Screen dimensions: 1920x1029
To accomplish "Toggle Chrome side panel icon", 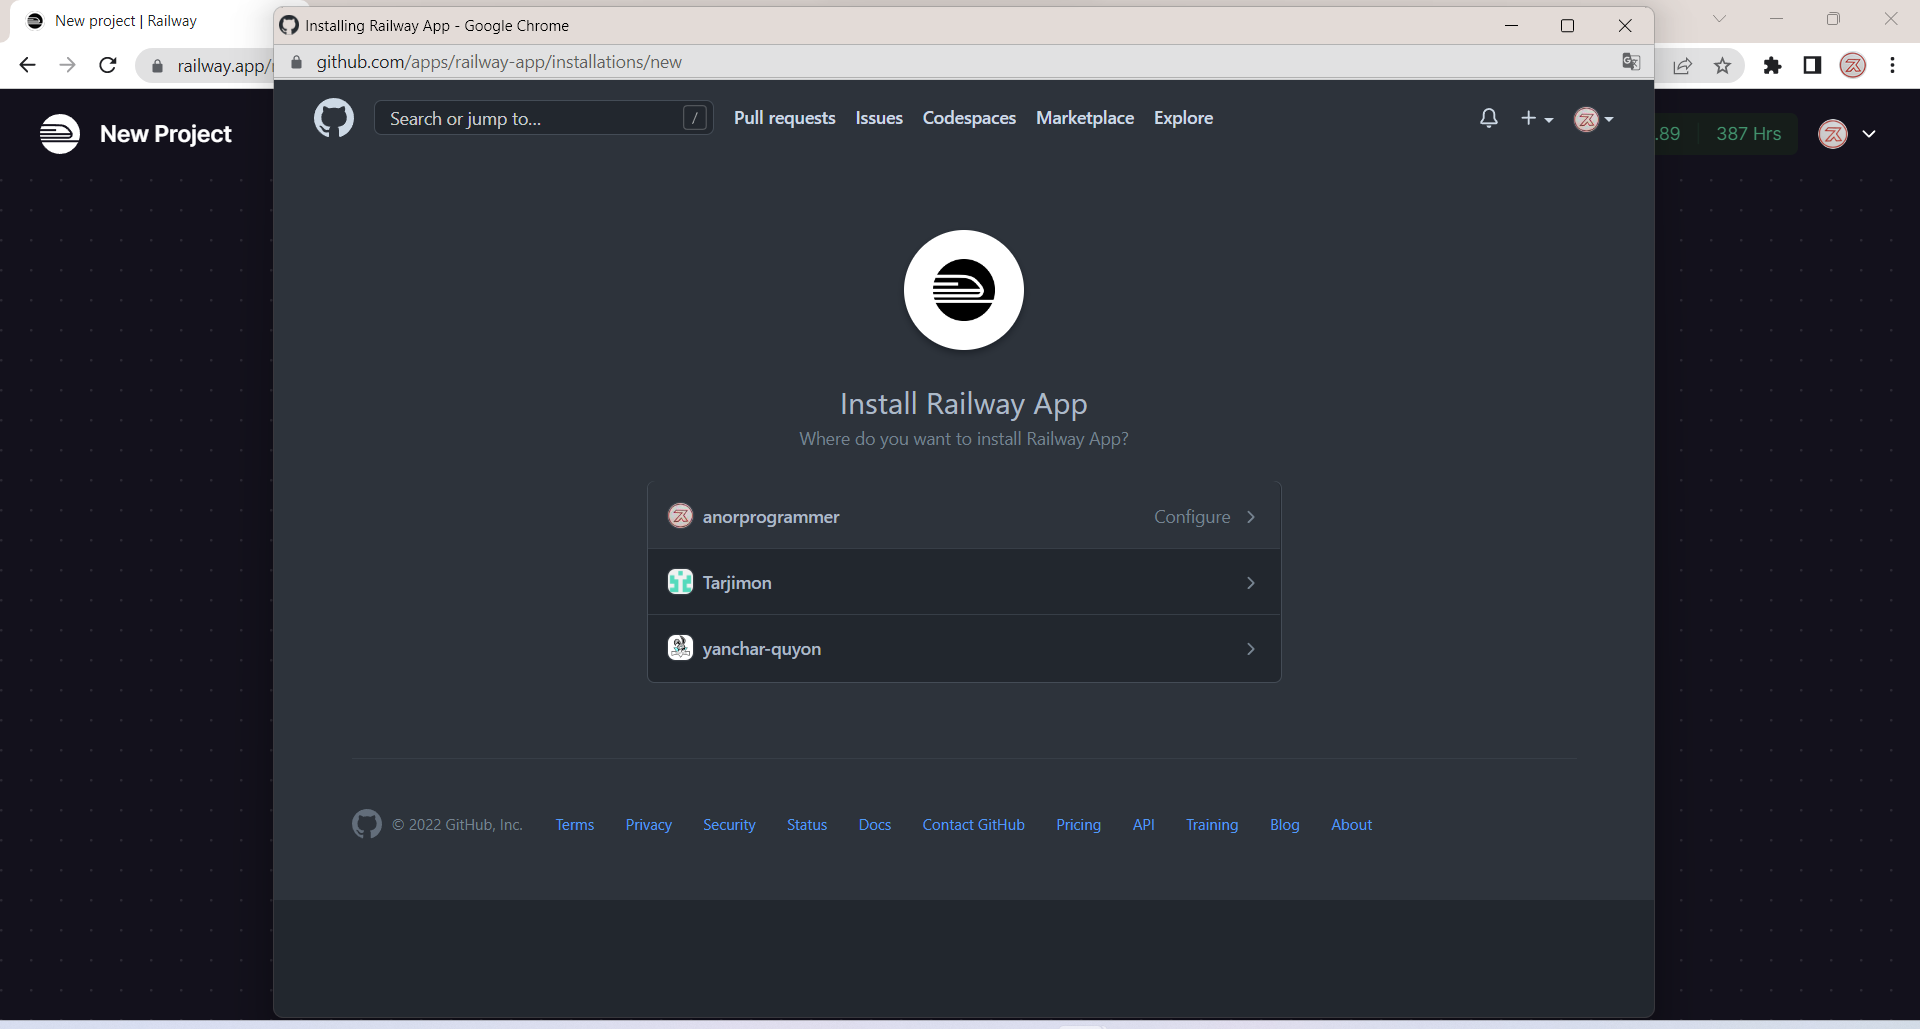I will [x=1812, y=66].
